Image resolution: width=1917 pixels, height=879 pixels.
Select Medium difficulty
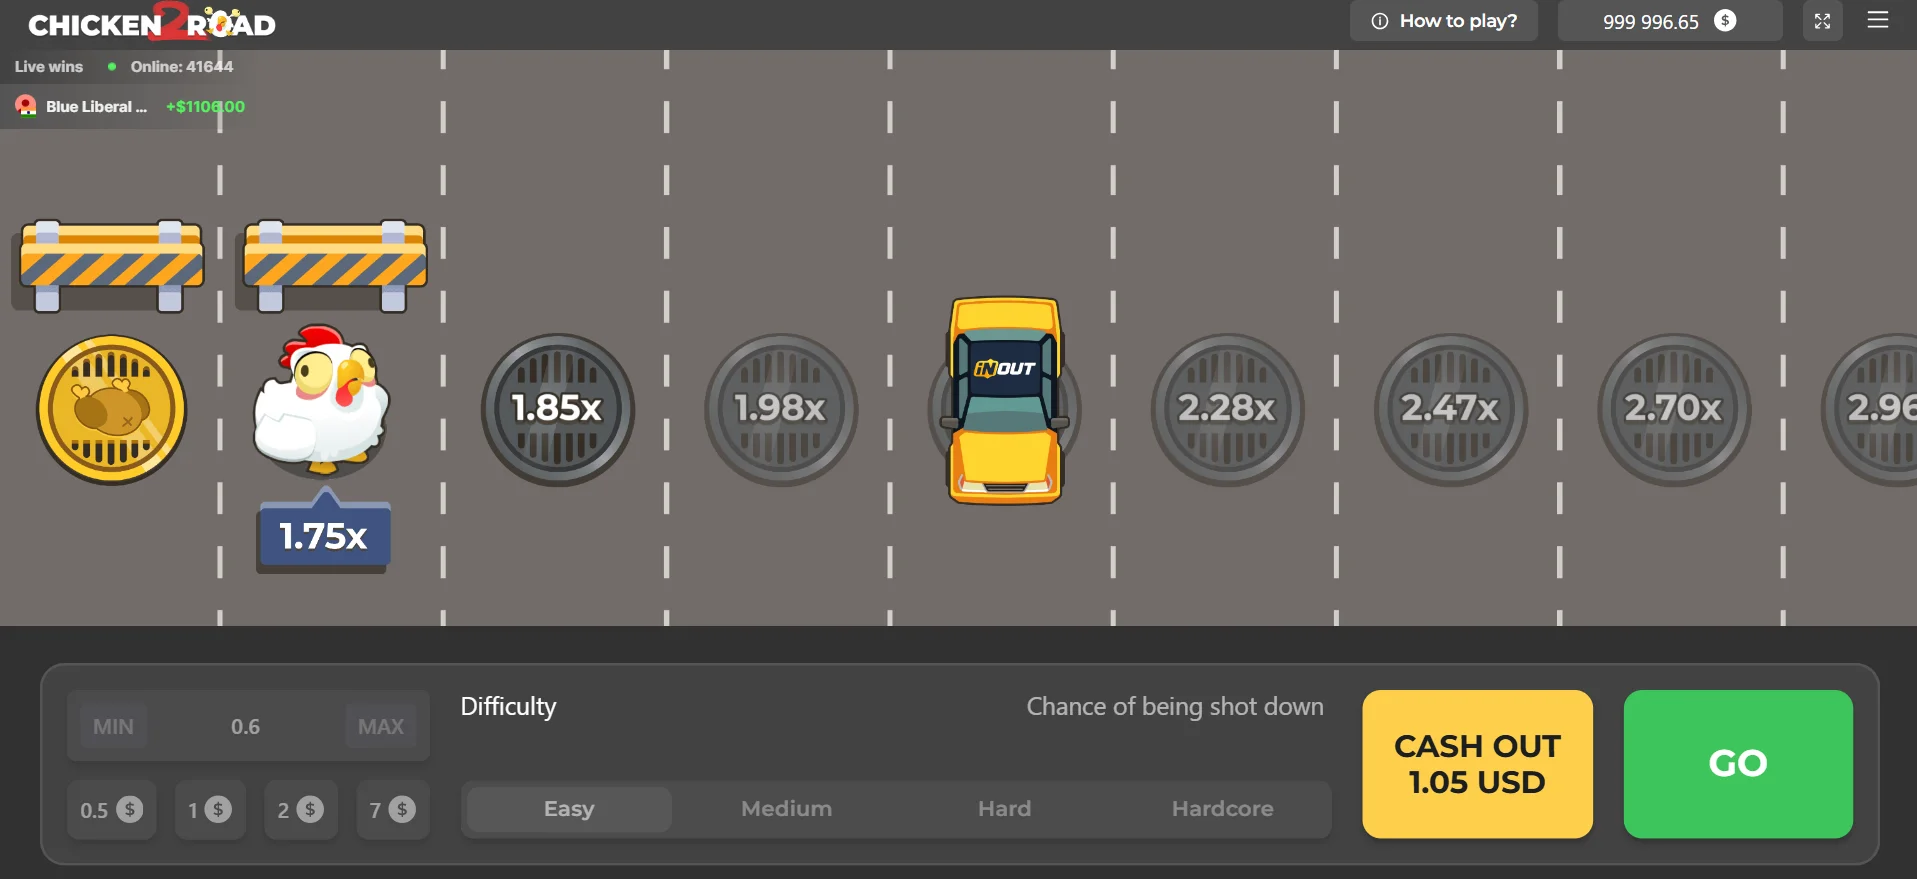pos(787,809)
